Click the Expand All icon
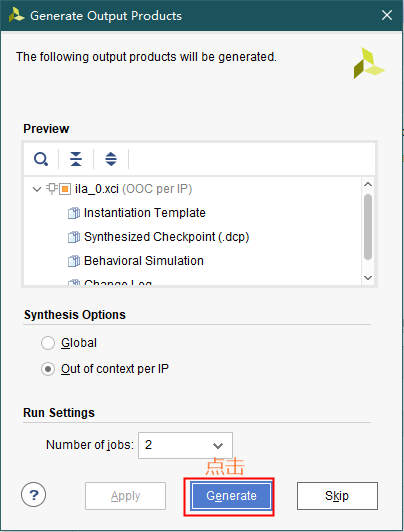 coord(111,159)
